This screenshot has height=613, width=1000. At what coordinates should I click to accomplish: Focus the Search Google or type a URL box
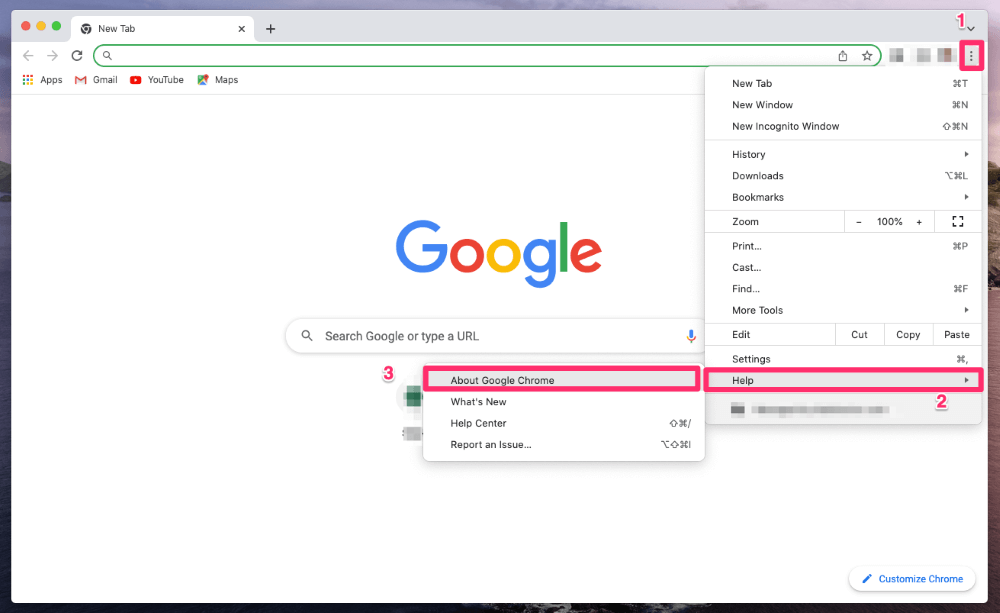[x=496, y=336]
